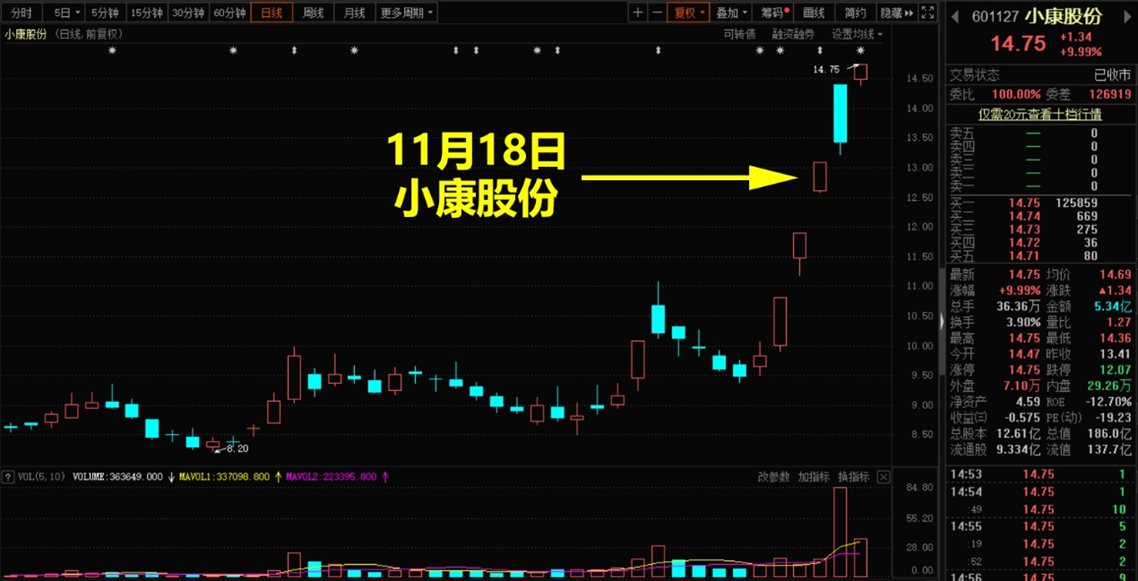Click the (日线 前复权) chart label

[91, 34]
